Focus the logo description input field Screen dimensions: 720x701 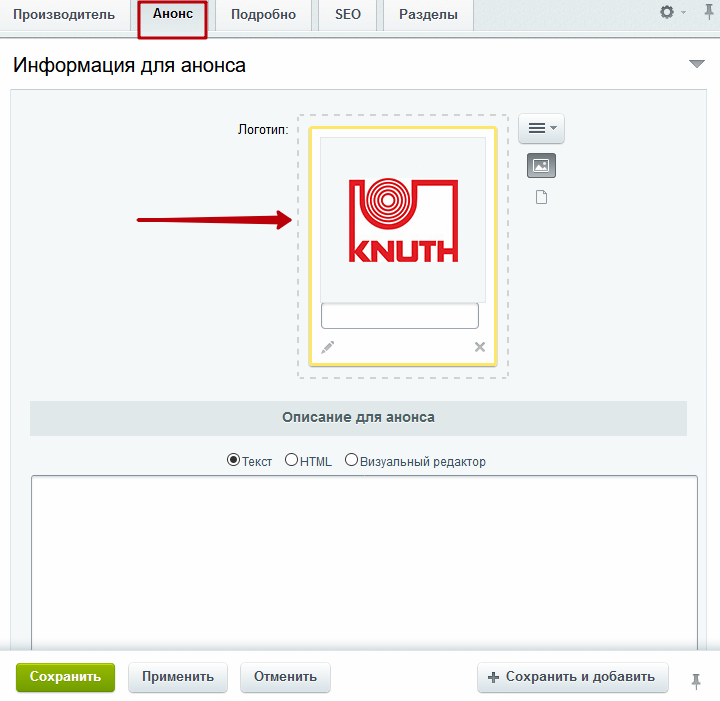pyautogui.click(x=399, y=315)
